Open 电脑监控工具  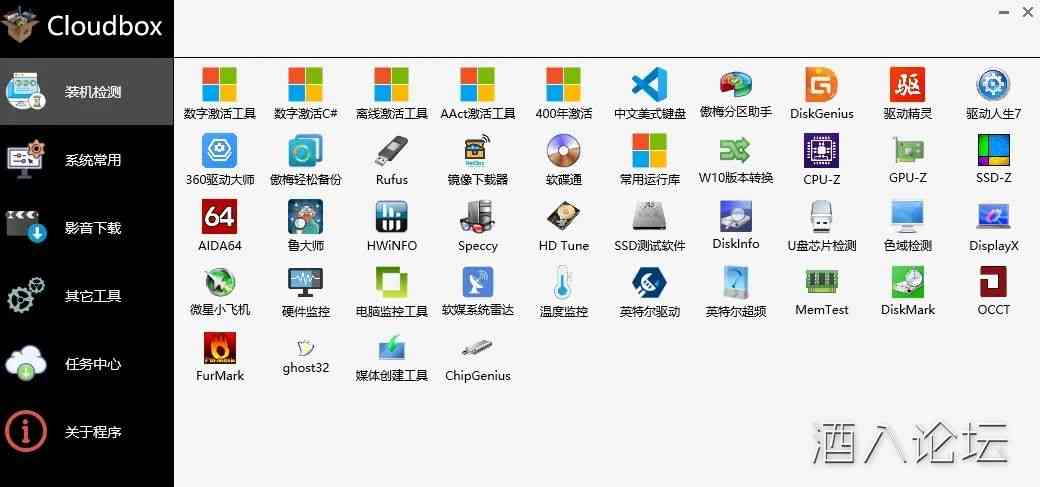[391, 282]
